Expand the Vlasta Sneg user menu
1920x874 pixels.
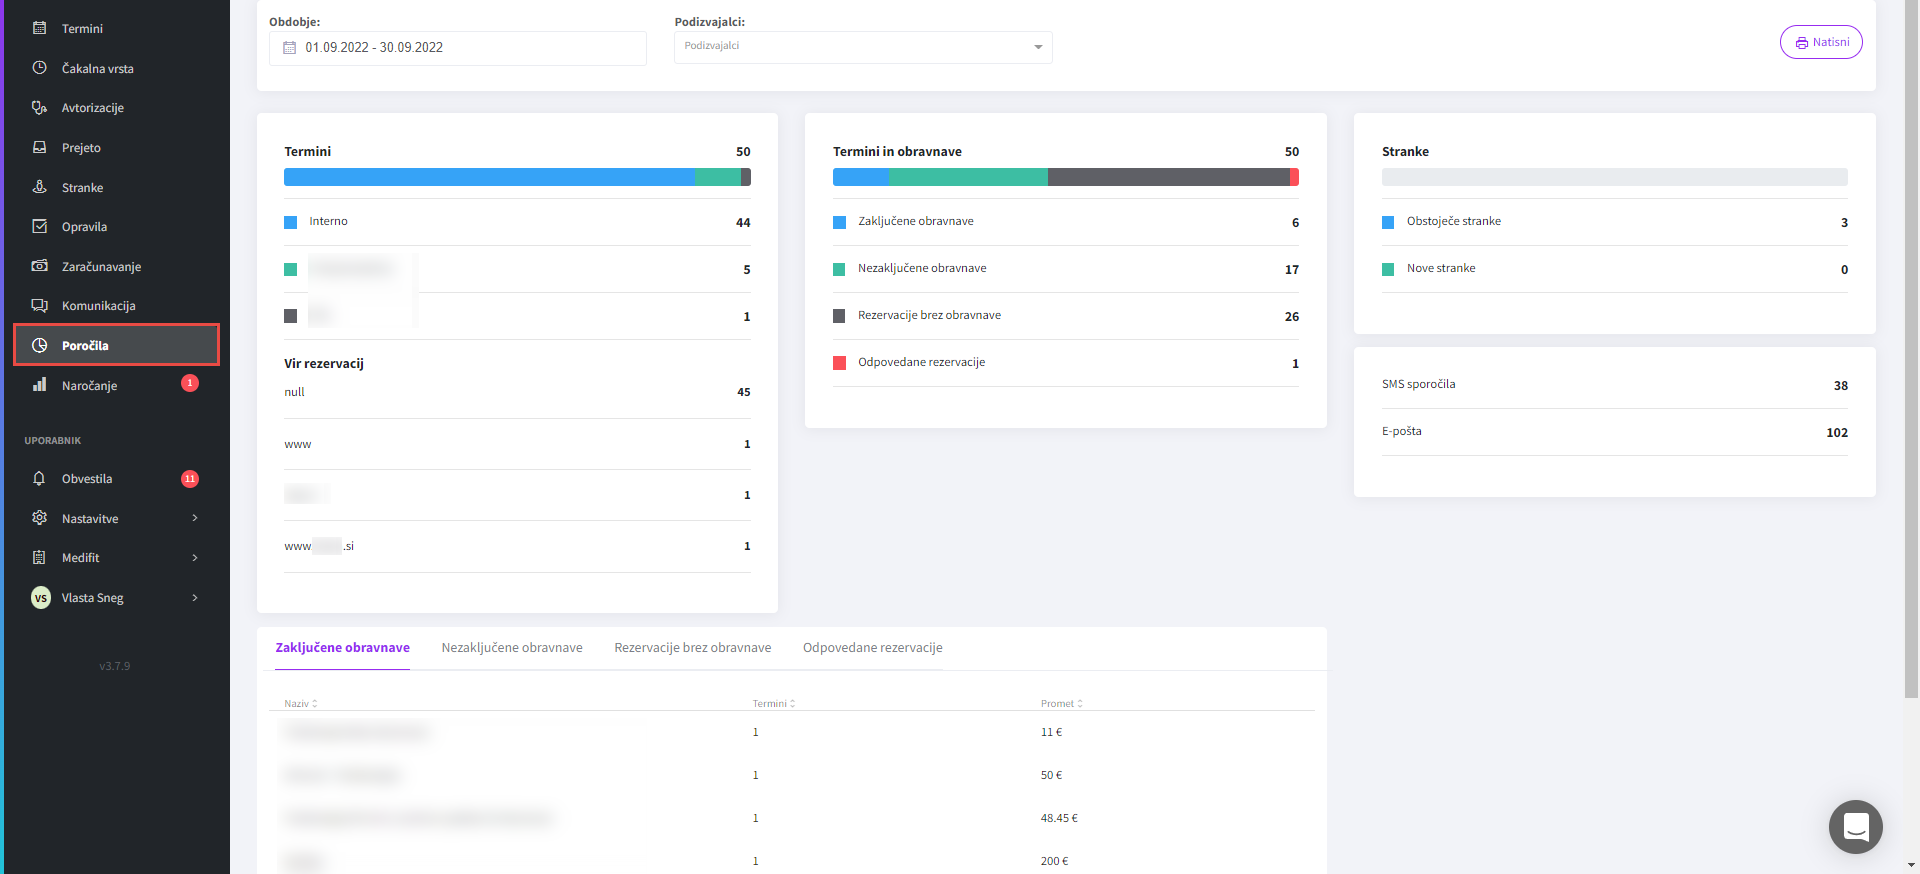(x=195, y=597)
